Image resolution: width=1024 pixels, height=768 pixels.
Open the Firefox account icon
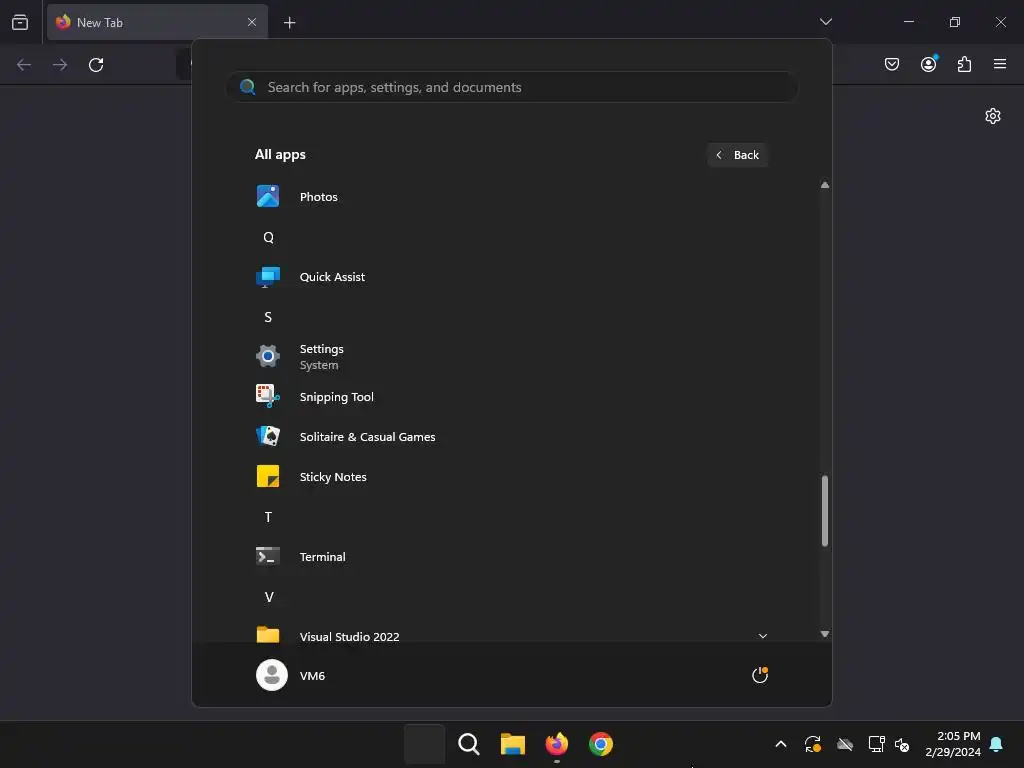929,64
